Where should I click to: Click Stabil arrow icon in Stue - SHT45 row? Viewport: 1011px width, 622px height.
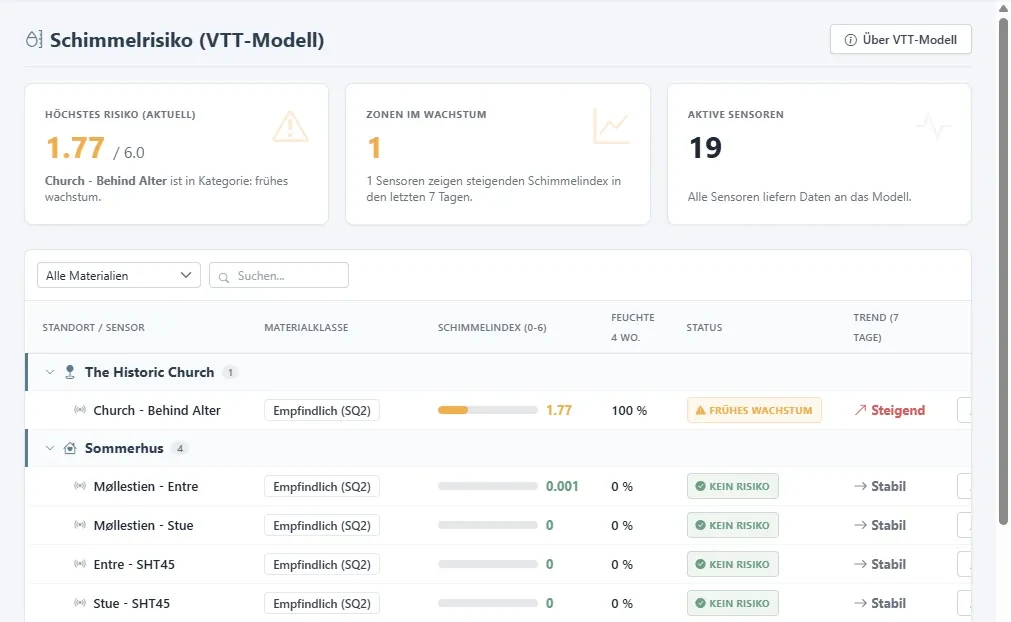coord(860,603)
